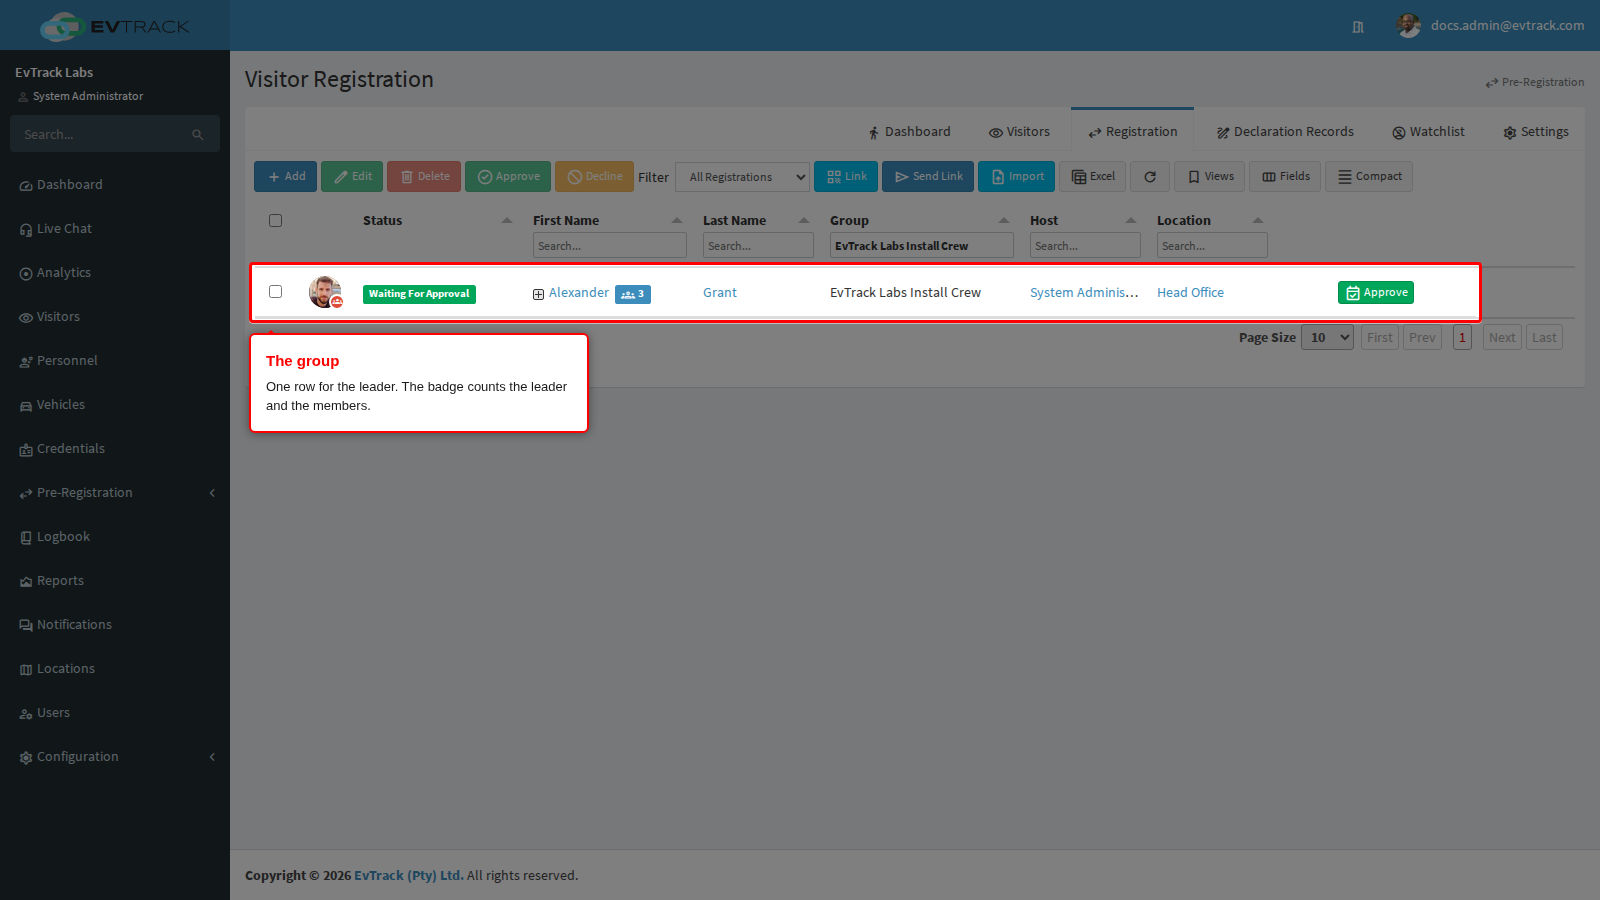Expand Configuration sidebar menu
This screenshot has height=900, width=1600.
115,757
